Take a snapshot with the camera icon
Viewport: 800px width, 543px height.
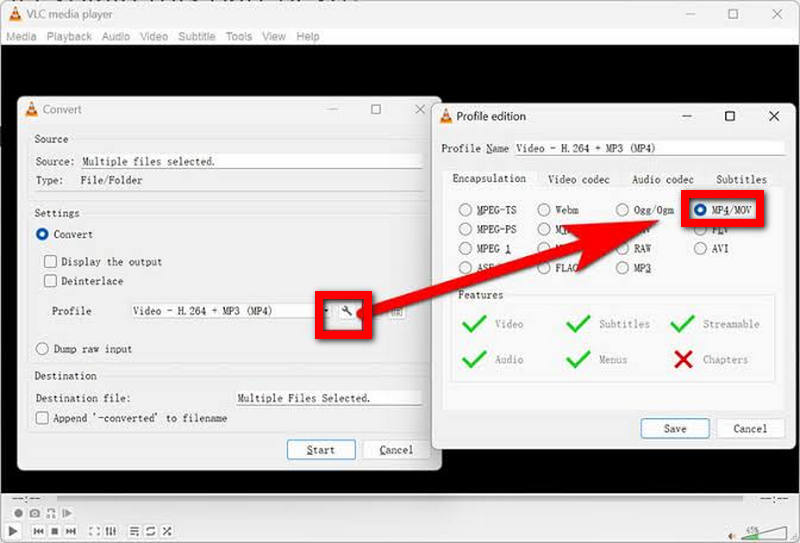[35, 513]
